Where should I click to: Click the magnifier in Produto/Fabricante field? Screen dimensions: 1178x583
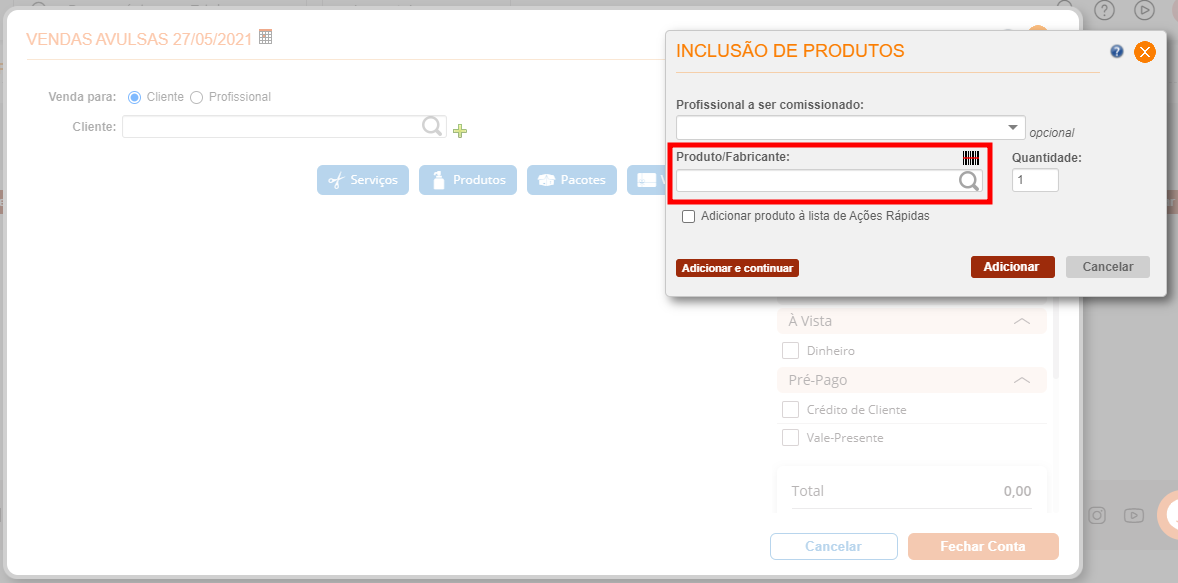969,181
